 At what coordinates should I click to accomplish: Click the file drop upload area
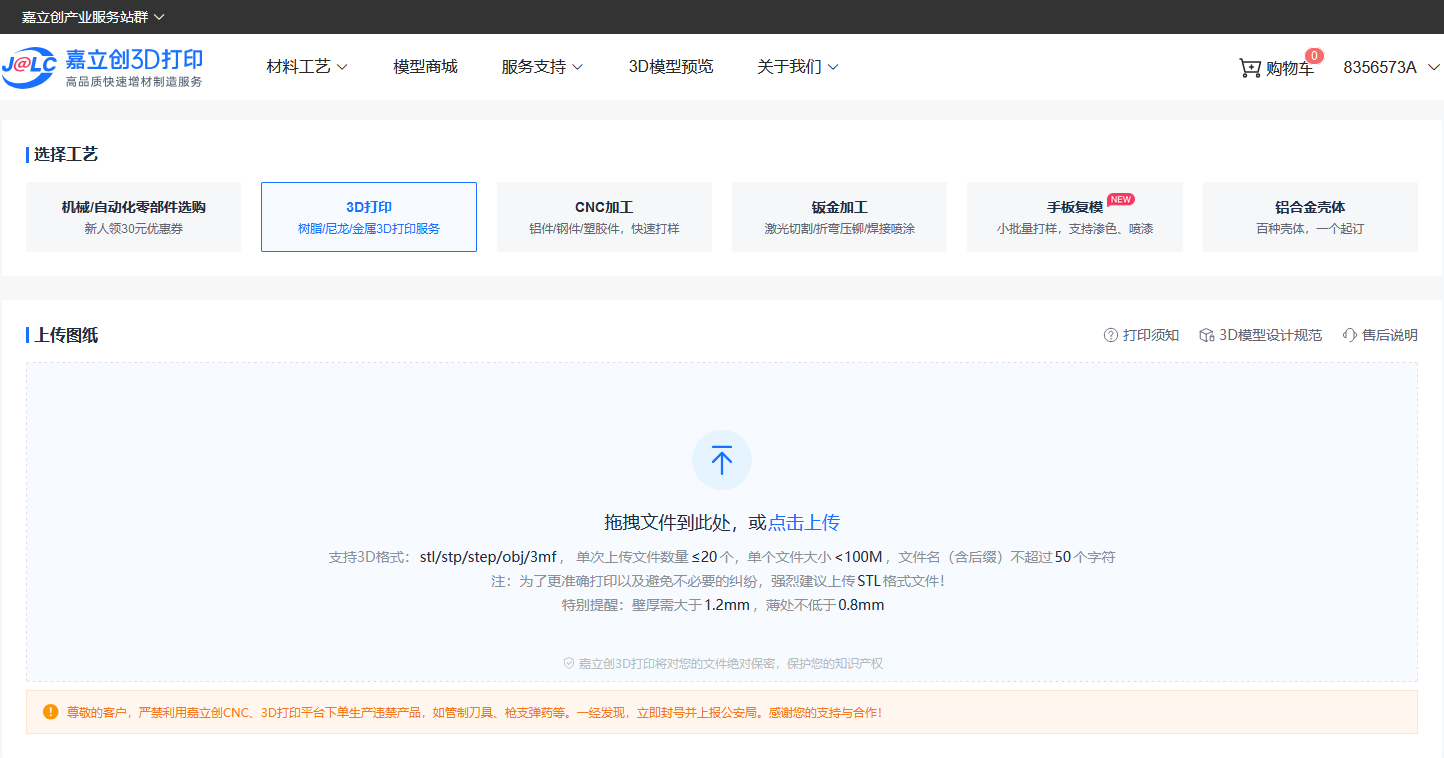tap(722, 522)
